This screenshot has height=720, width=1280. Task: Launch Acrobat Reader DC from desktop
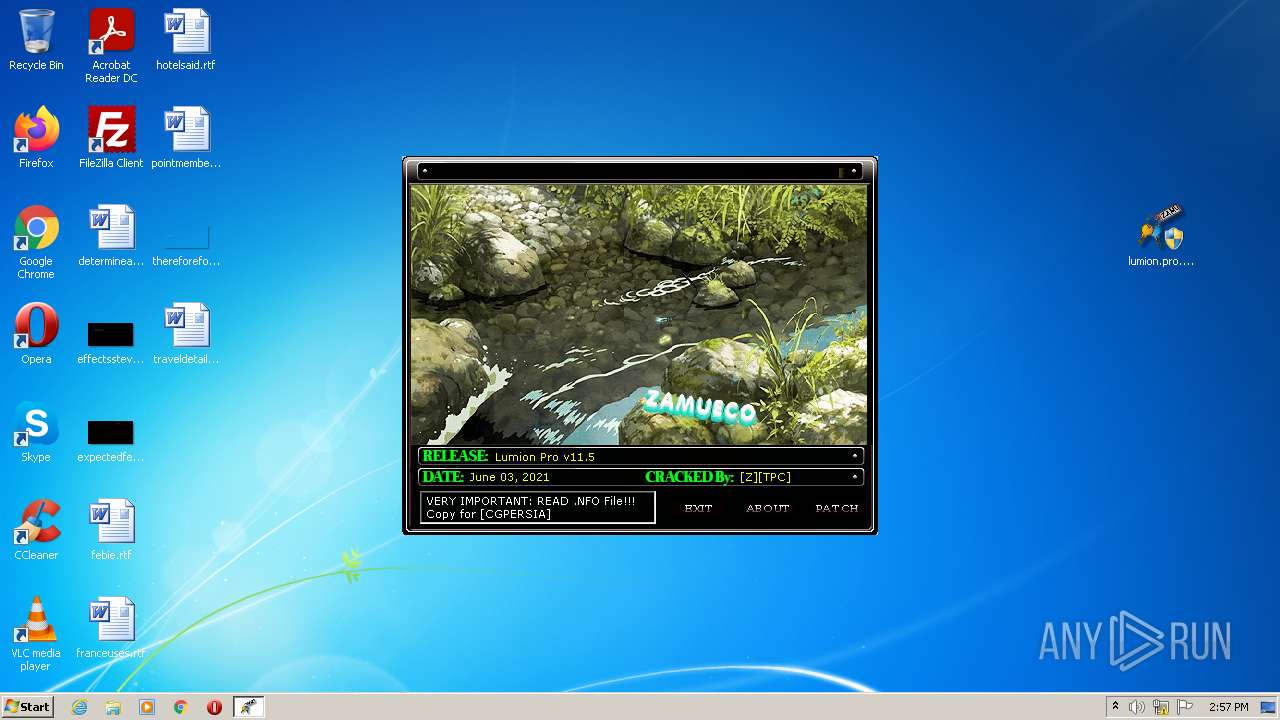(x=111, y=46)
